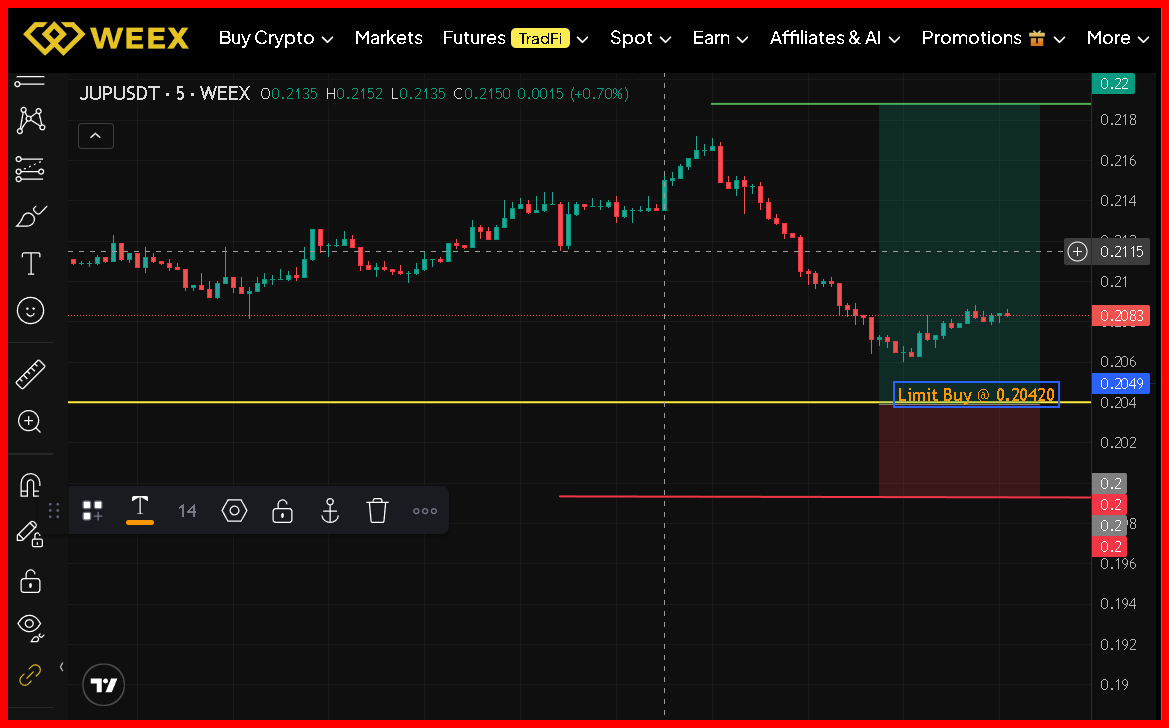Toggle lock all drawing tools

tap(31, 580)
